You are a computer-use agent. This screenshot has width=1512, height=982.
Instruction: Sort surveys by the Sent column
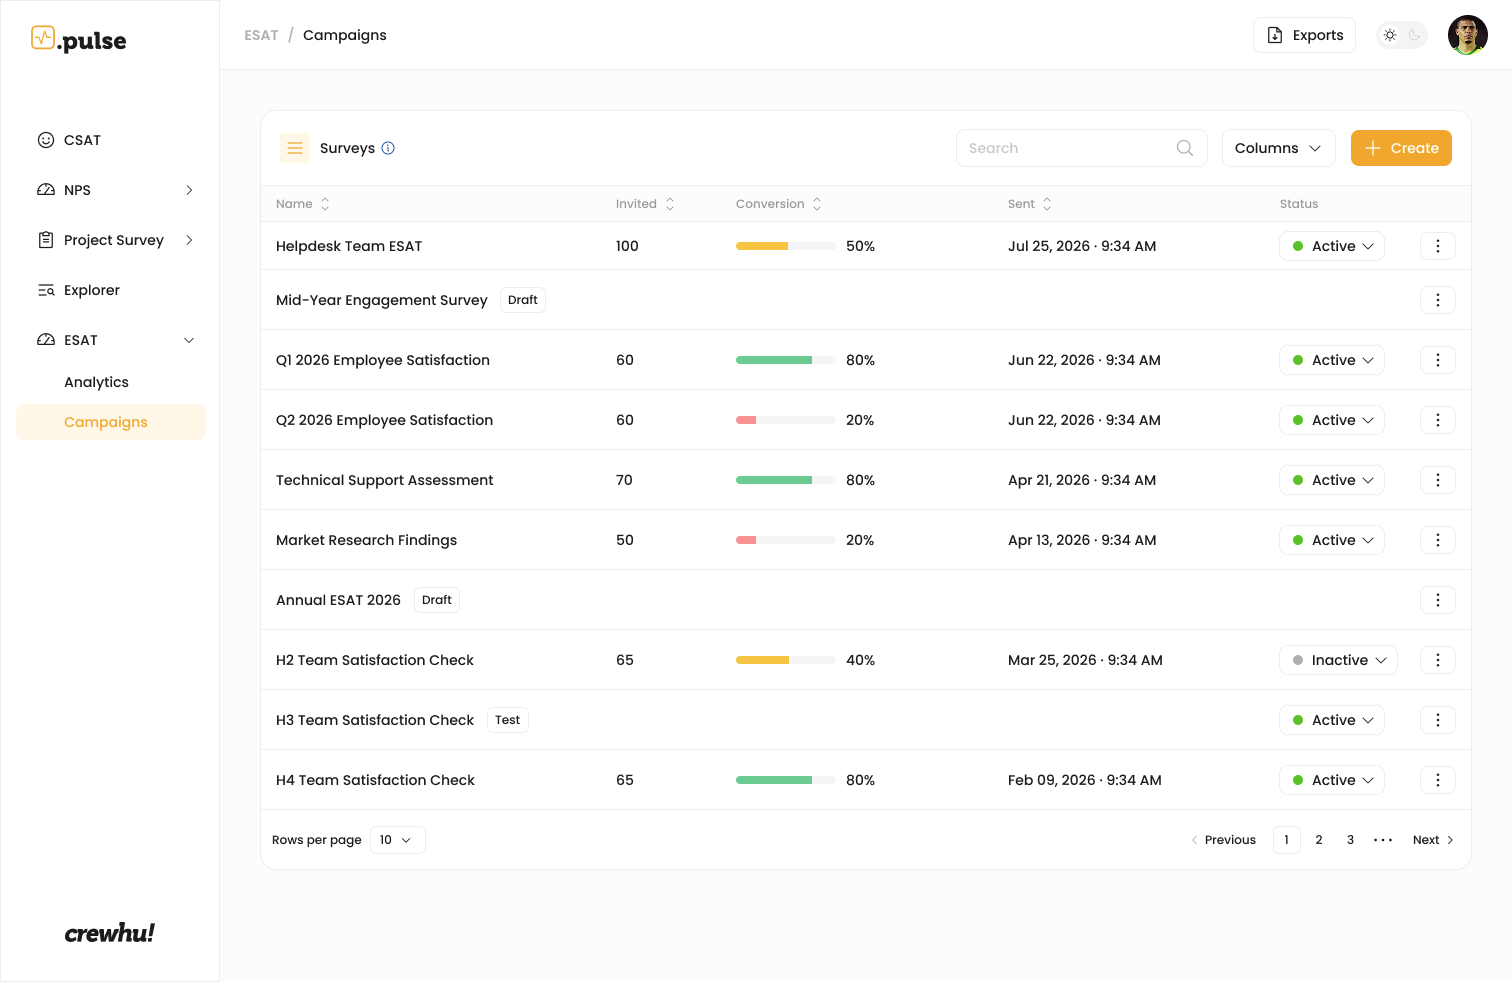pyautogui.click(x=1046, y=204)
